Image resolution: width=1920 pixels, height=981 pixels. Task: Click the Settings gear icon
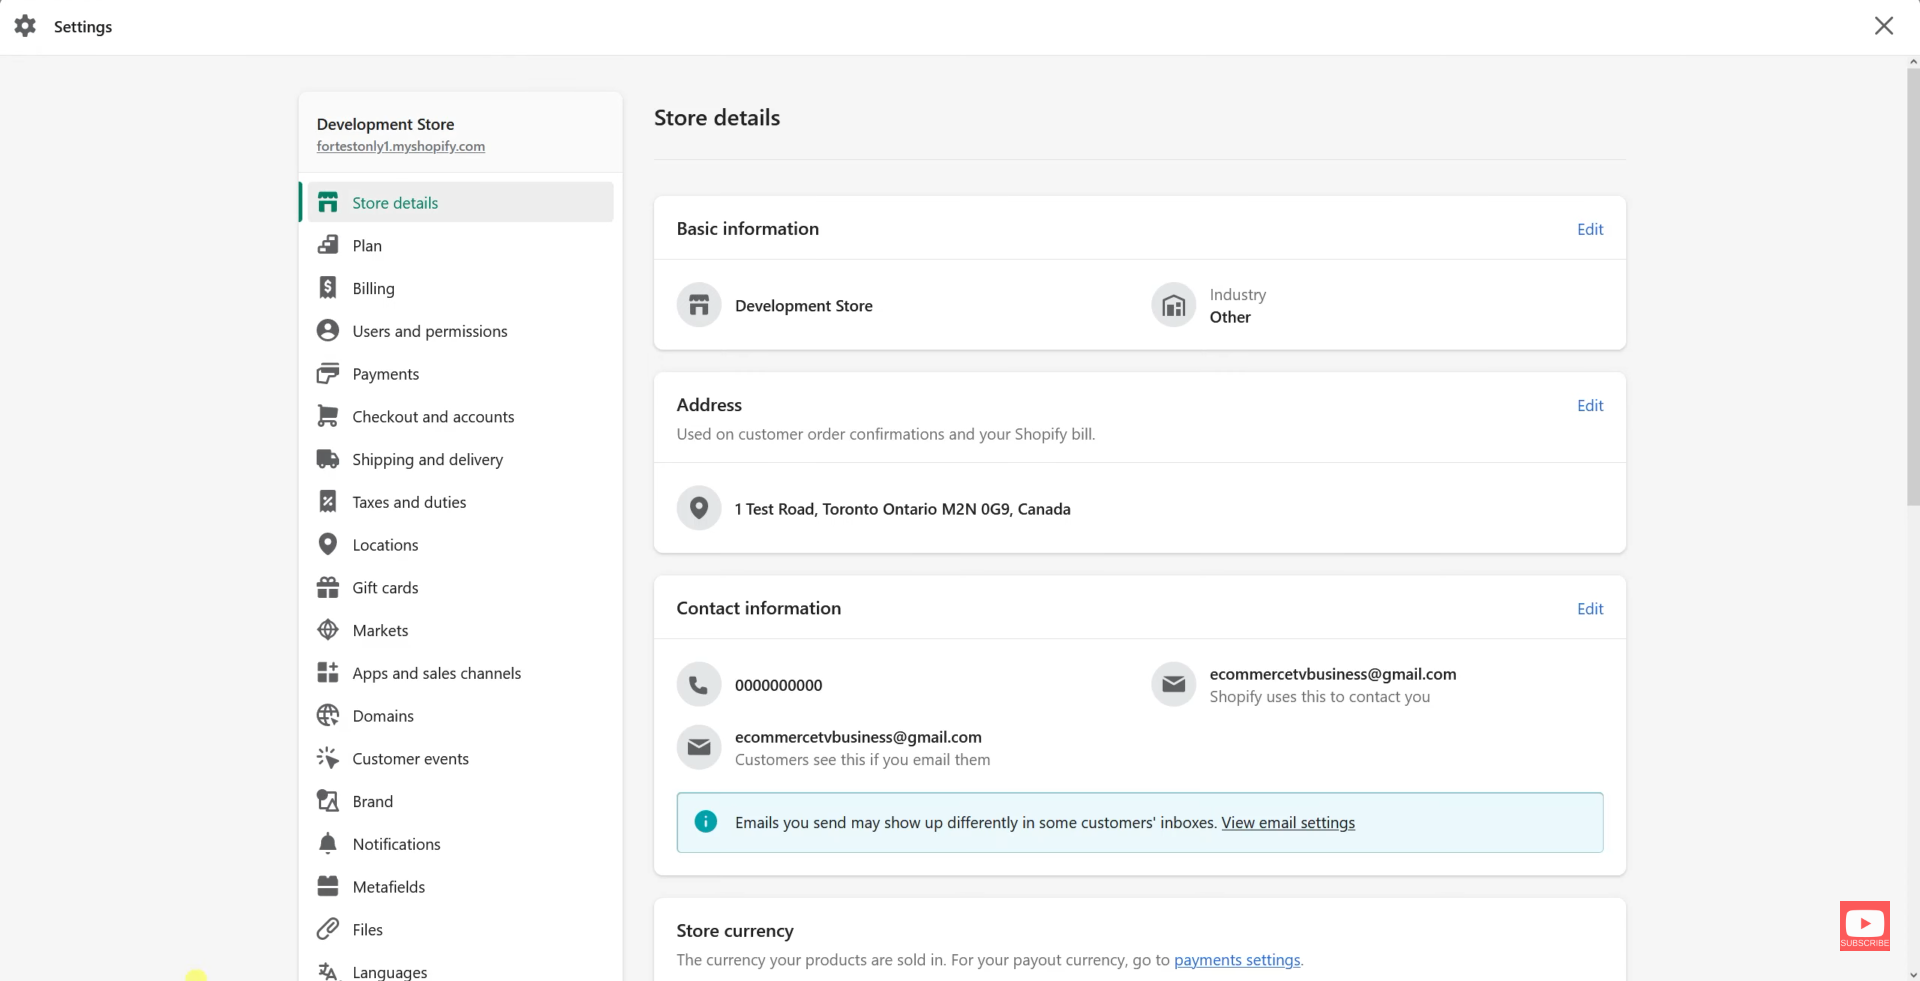point(25,26)
